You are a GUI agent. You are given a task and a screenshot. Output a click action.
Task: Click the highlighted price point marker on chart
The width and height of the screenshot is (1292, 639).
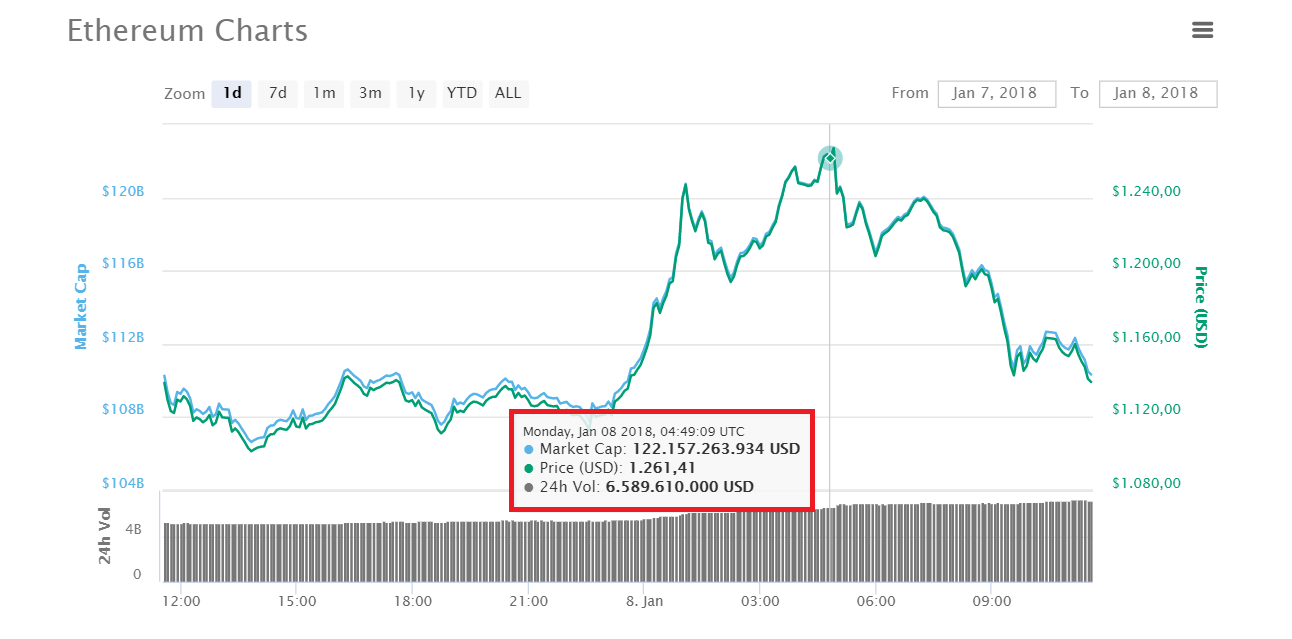(x=830, y=157)
